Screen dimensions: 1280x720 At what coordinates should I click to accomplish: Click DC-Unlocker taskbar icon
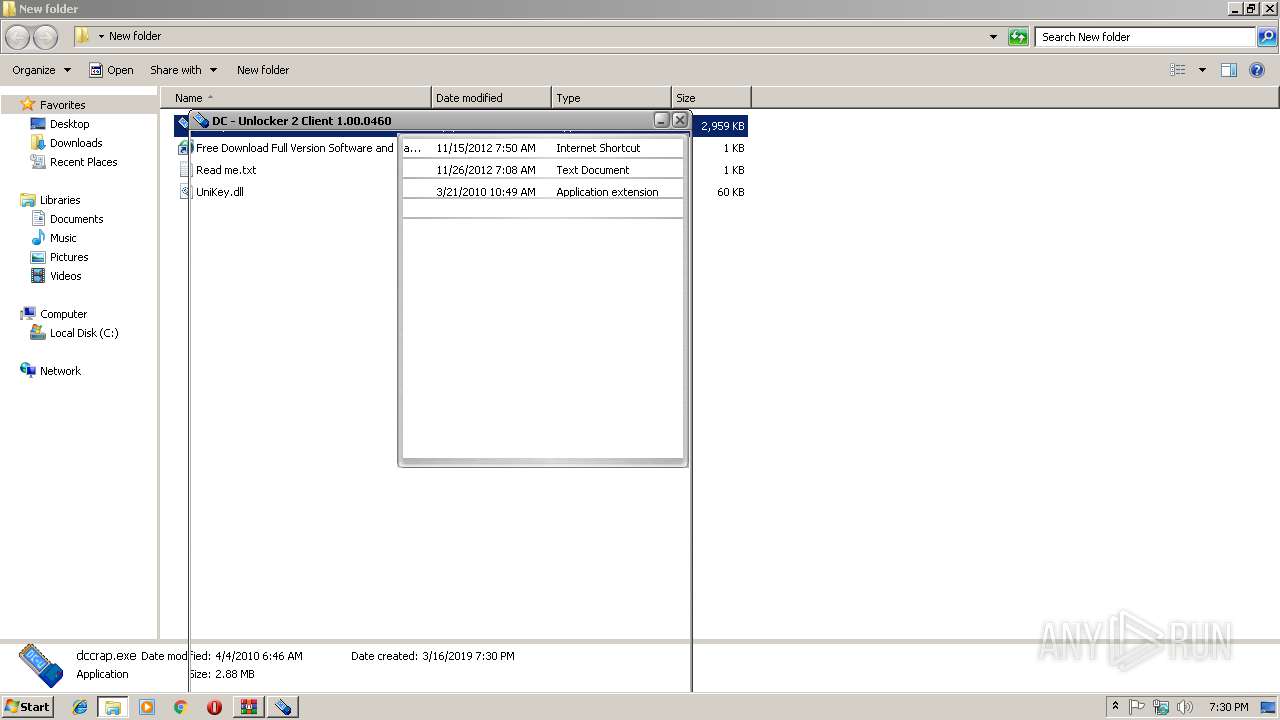(283, 707)
